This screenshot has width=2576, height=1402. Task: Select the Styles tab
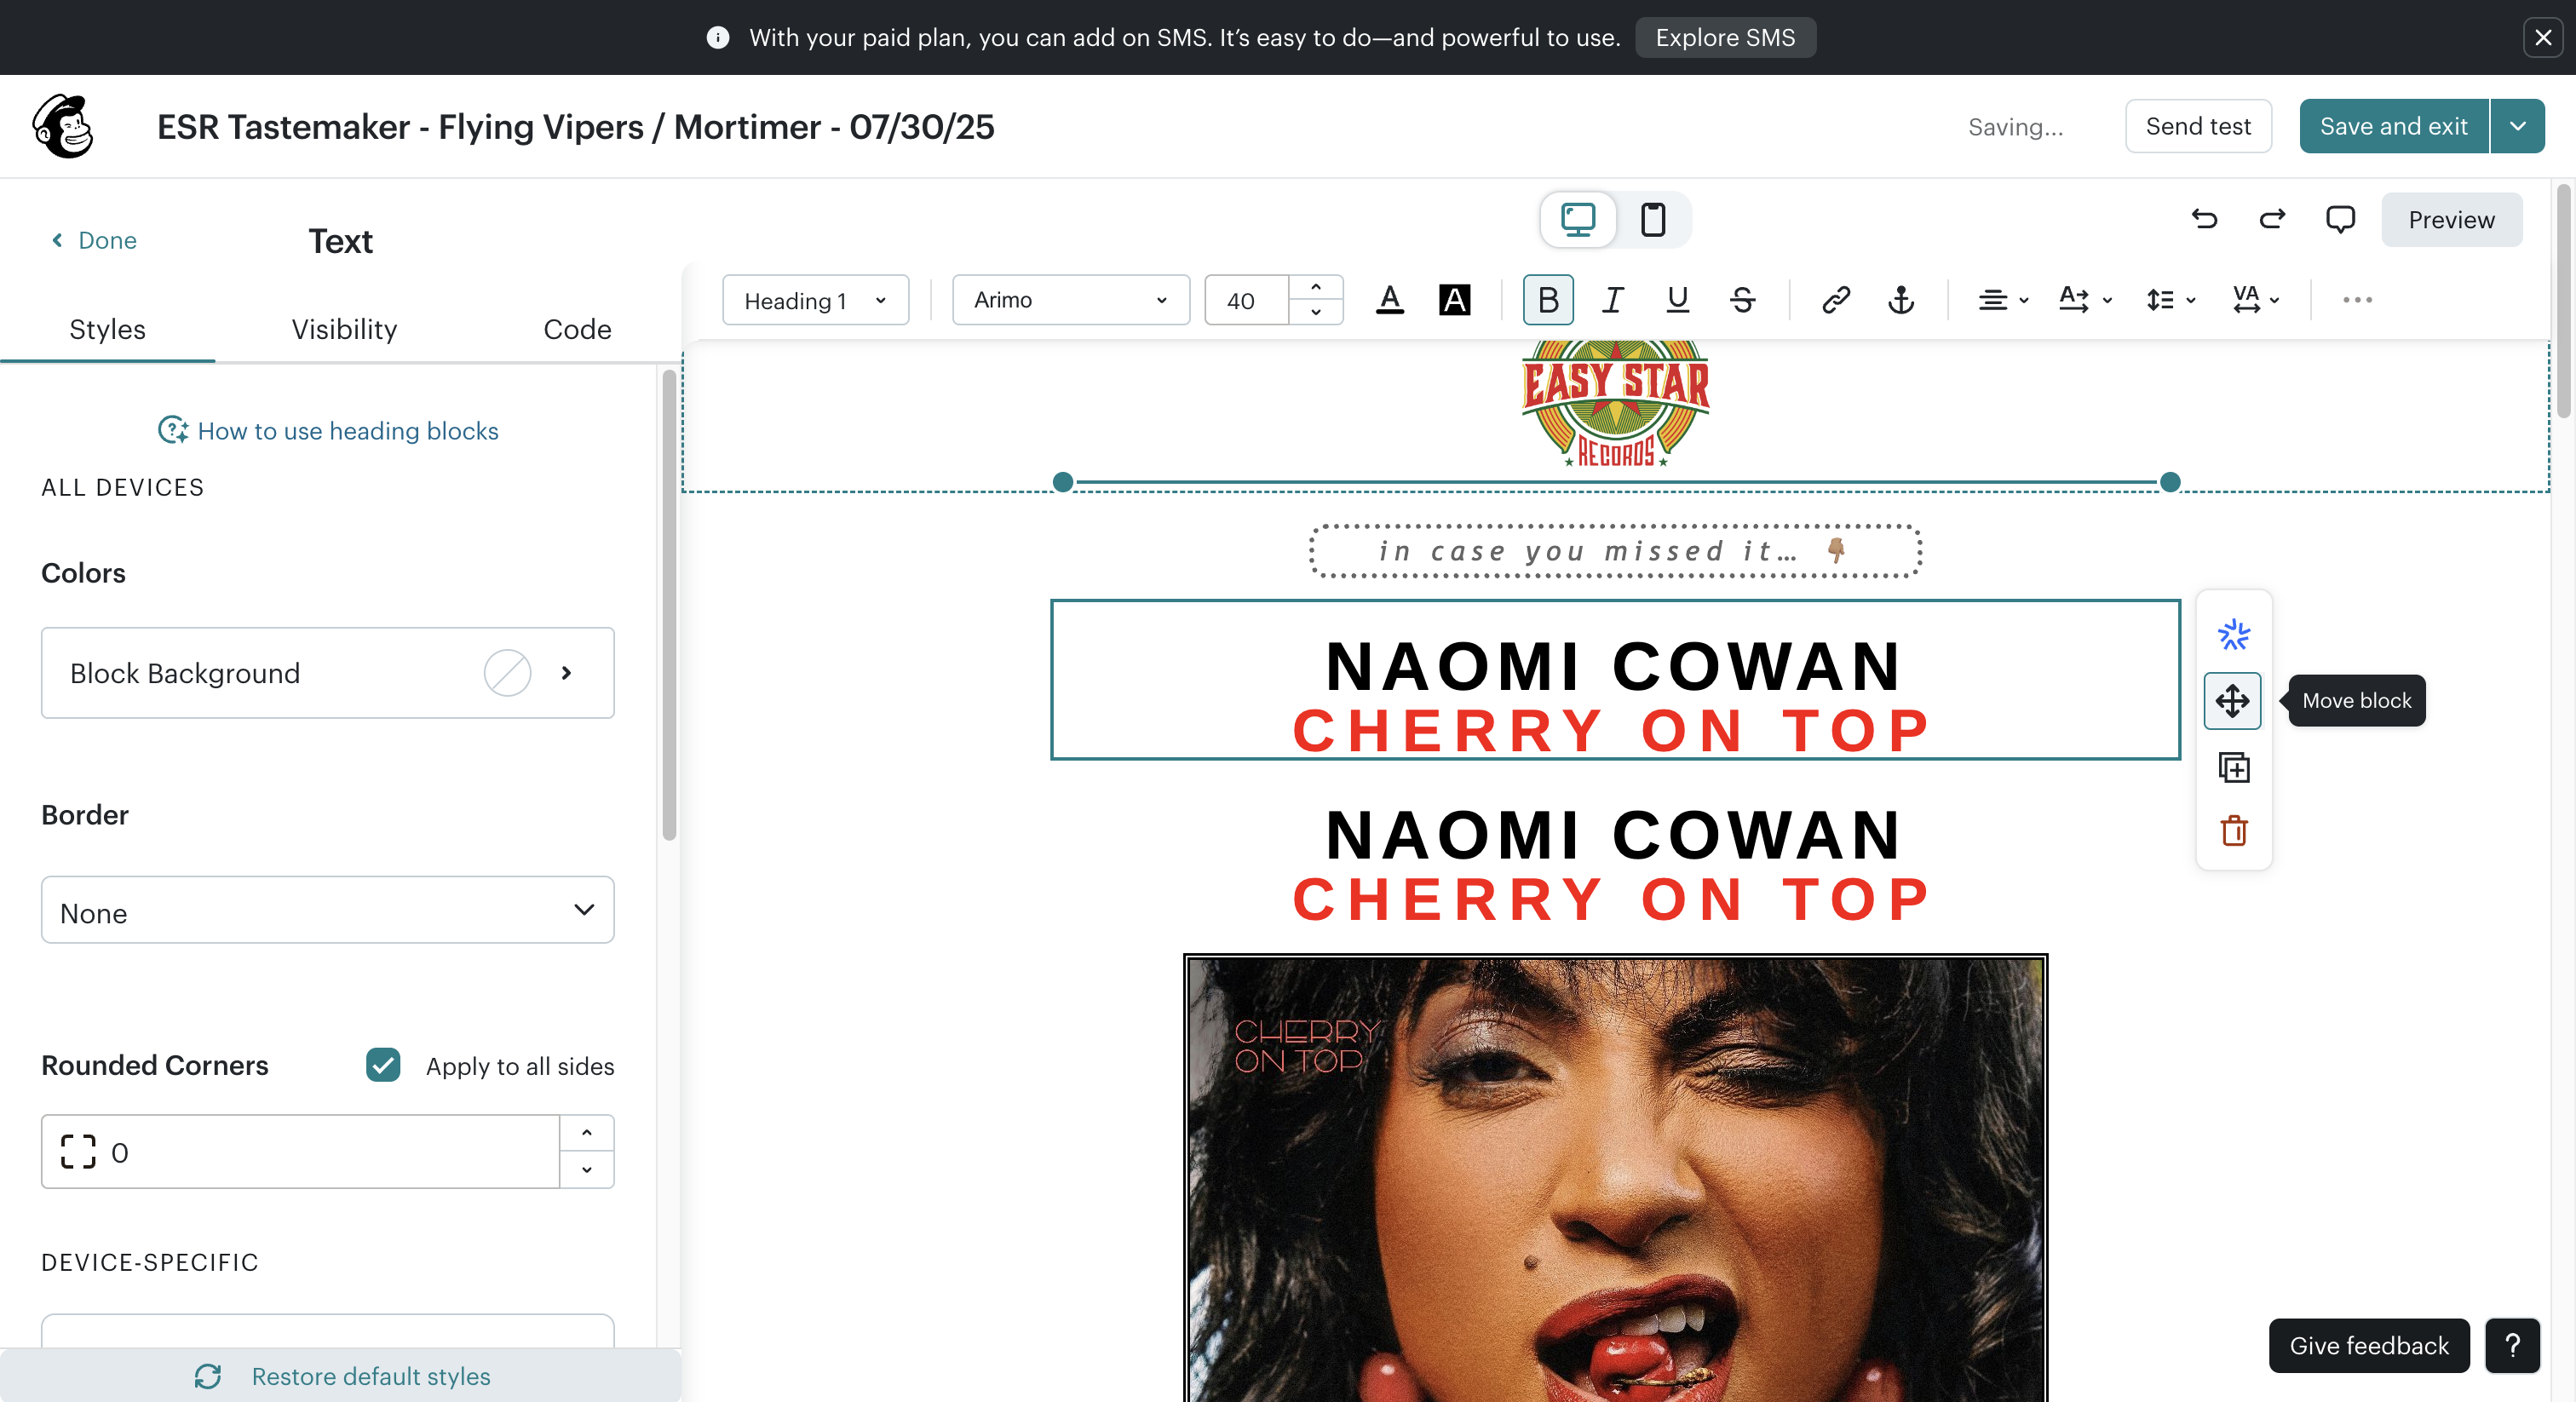click(107, 329)
